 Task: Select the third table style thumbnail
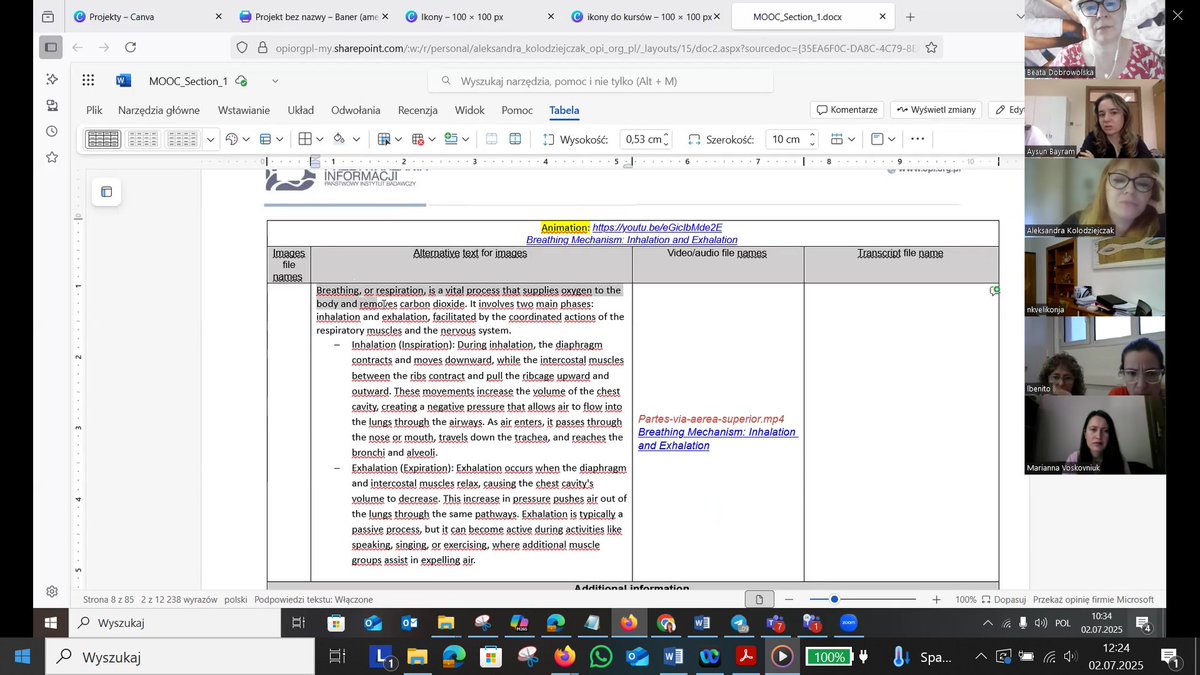181,139
